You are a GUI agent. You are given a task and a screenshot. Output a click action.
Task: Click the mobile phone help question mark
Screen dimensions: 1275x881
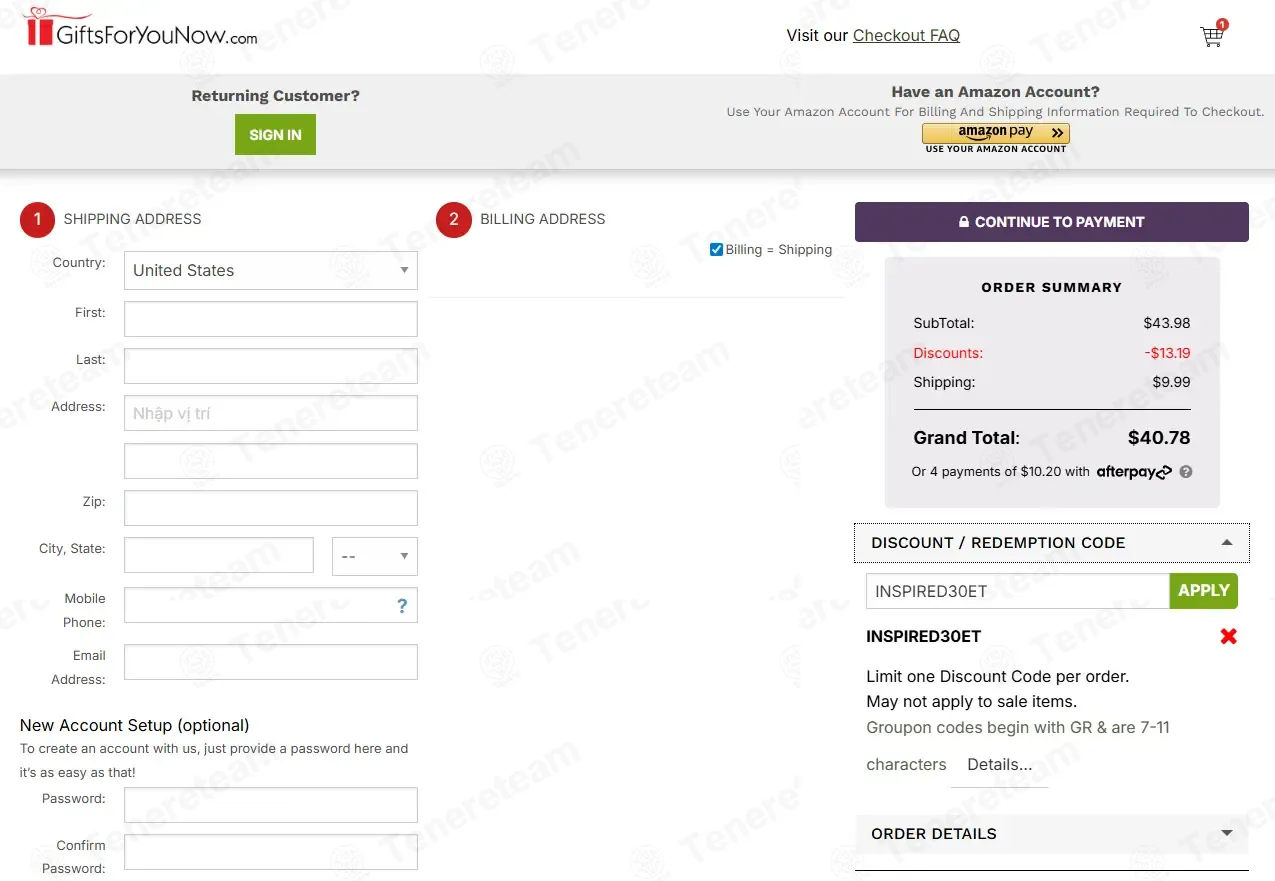(402, 606)
